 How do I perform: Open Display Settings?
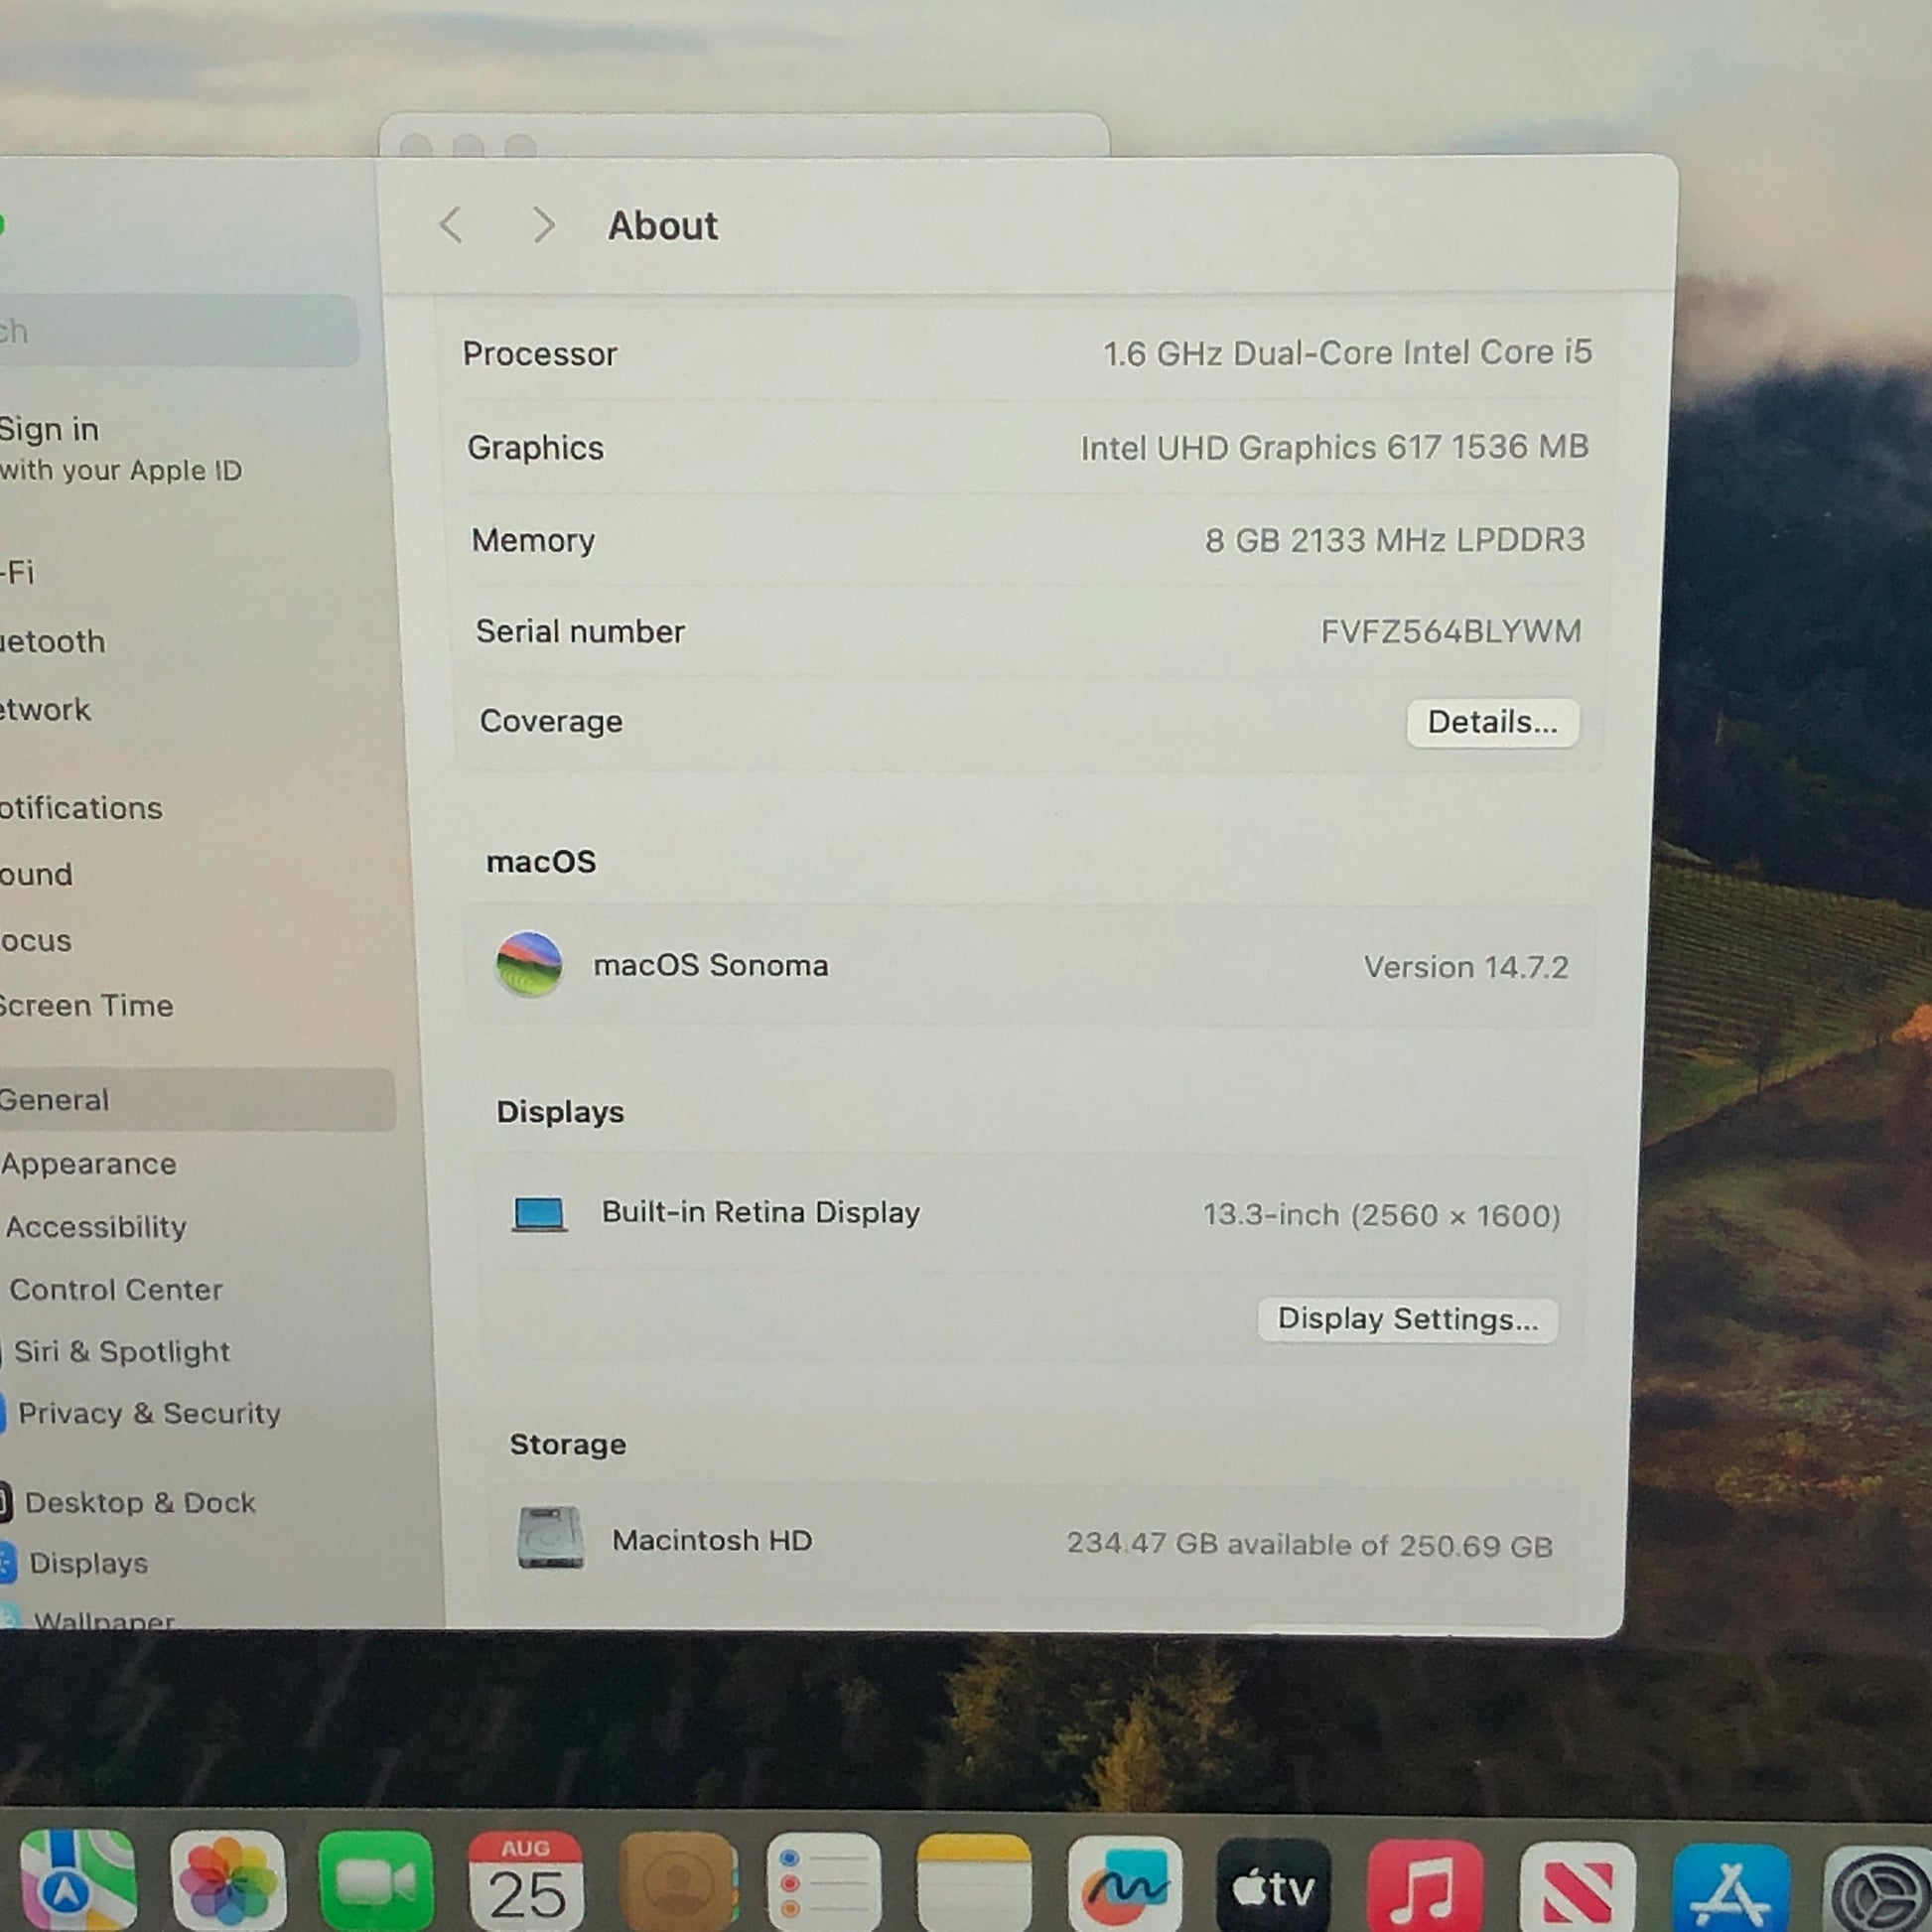click(x=1407, y=1320)
